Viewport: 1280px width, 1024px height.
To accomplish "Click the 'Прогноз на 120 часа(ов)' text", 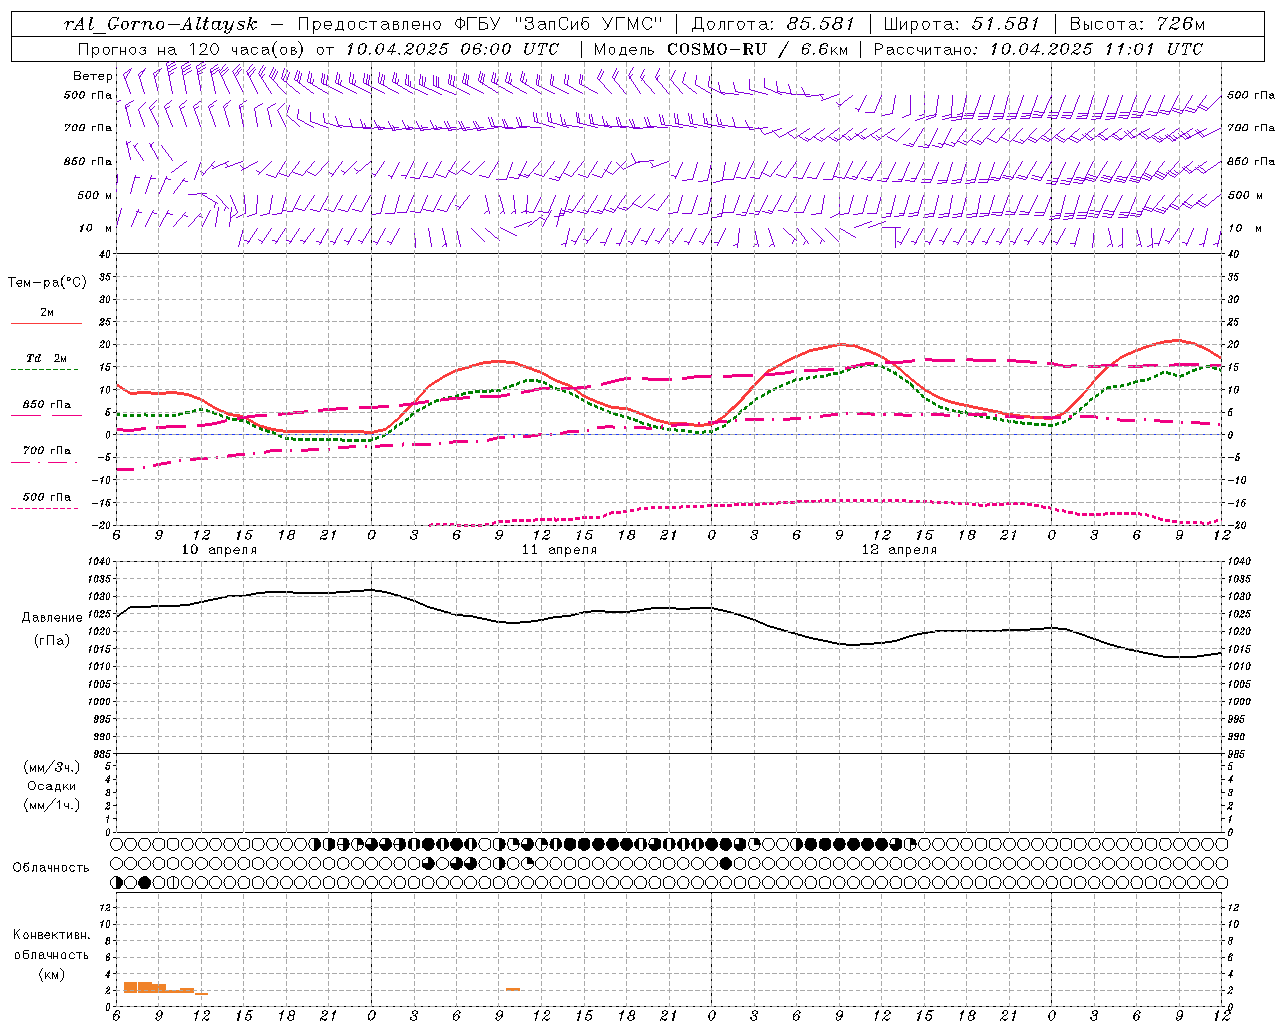I will pos(192,49).
